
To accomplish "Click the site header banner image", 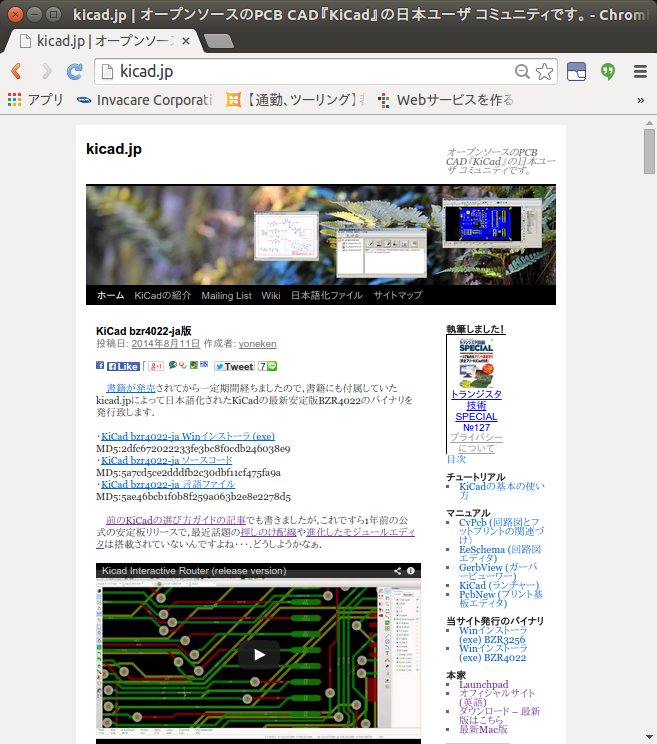I will (321, 235).
